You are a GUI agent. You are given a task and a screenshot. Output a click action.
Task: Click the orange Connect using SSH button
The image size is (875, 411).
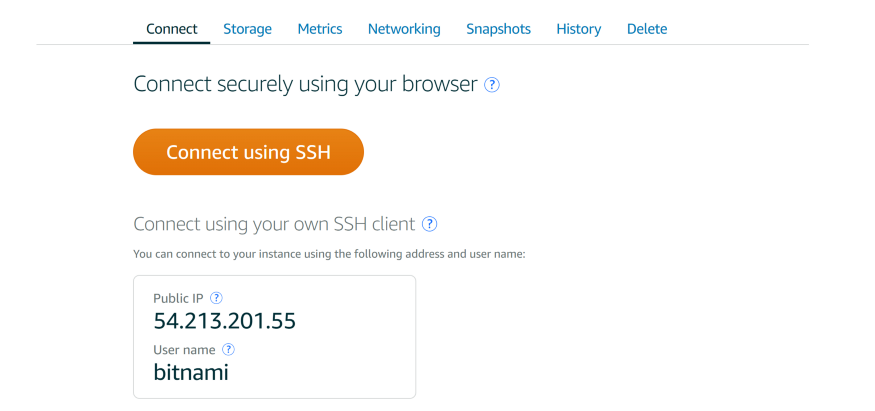coord(248,152)
